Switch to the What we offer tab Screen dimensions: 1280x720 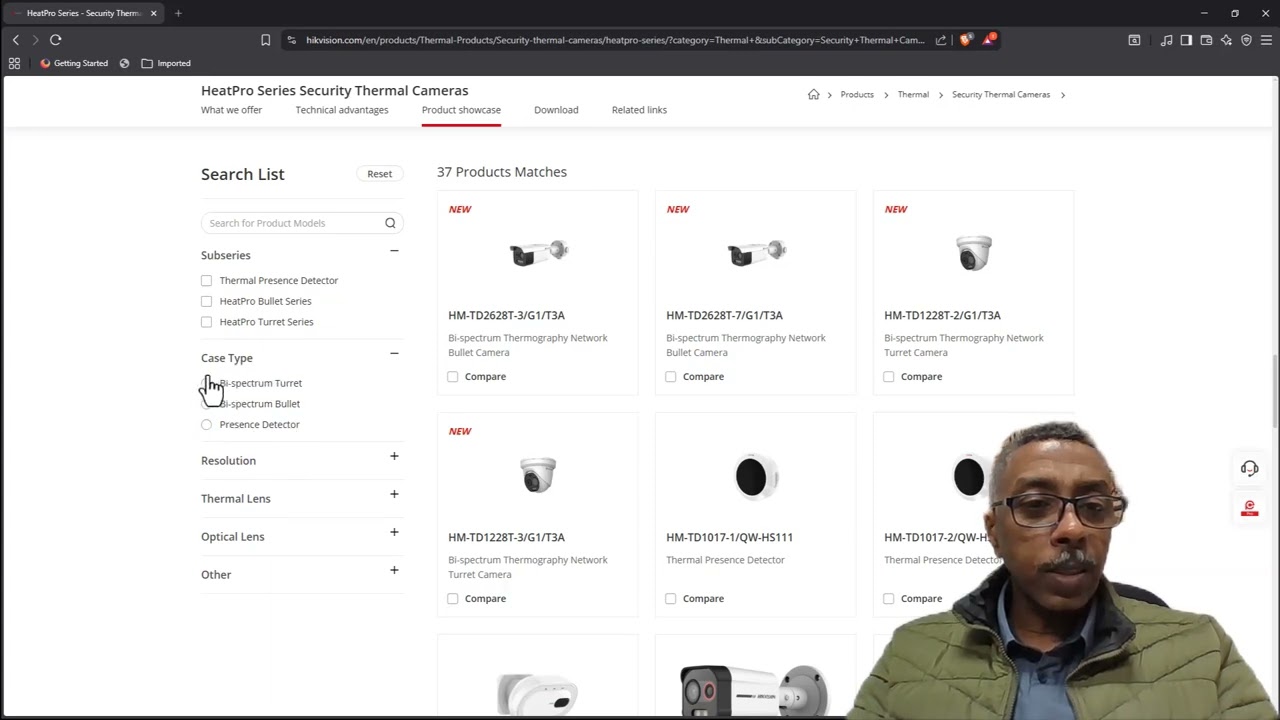(231, 110)
